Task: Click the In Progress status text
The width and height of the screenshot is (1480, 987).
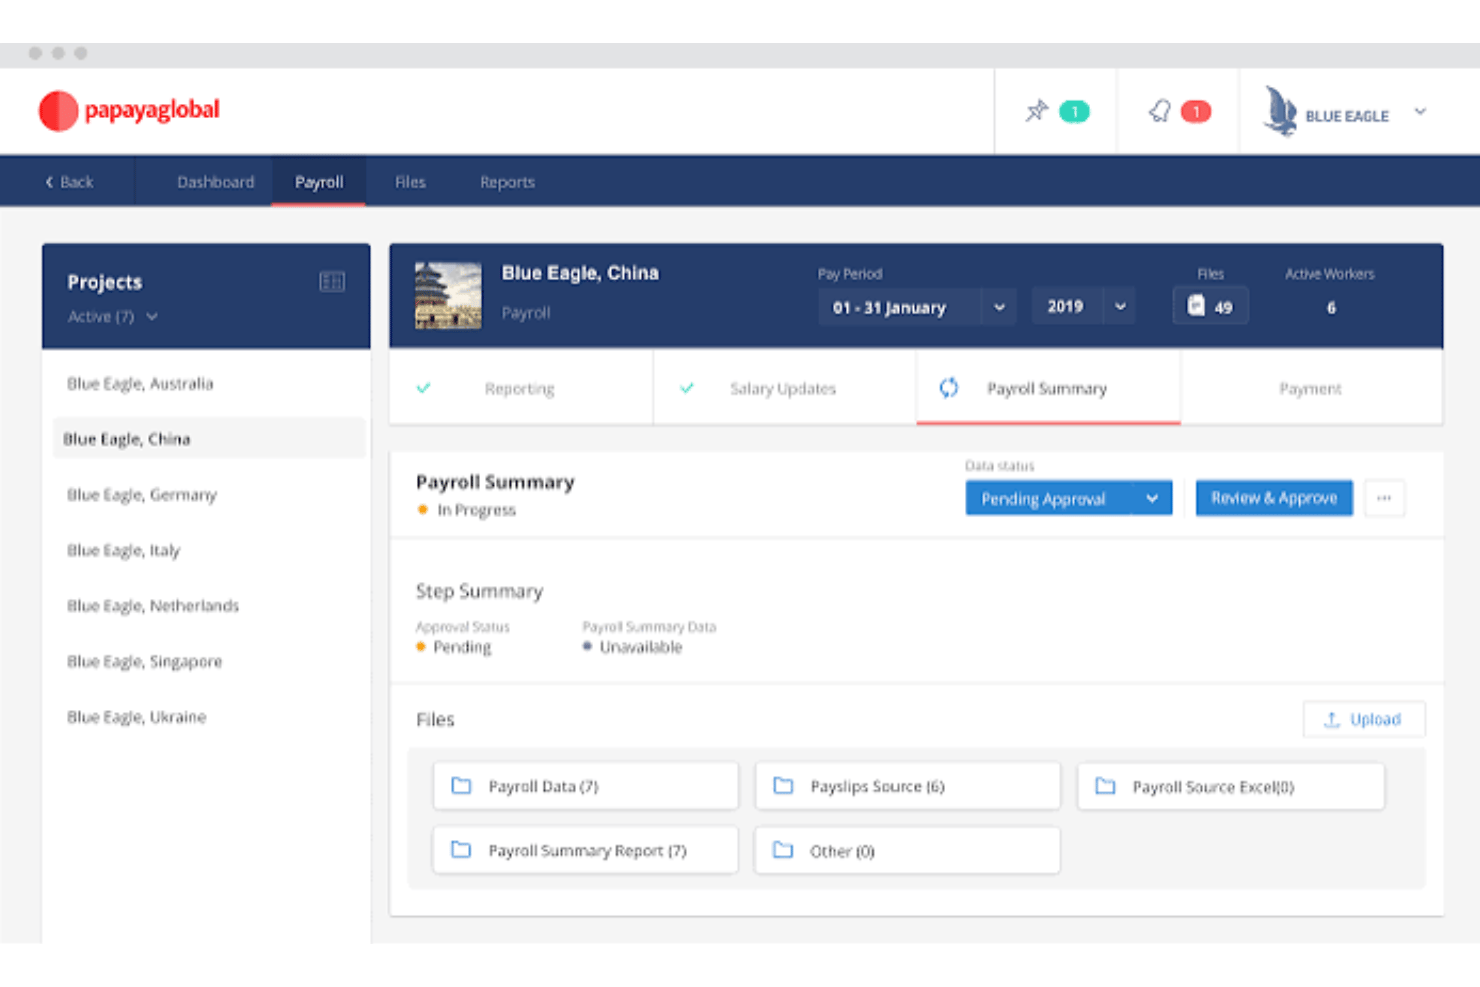Action: (476, 510)
